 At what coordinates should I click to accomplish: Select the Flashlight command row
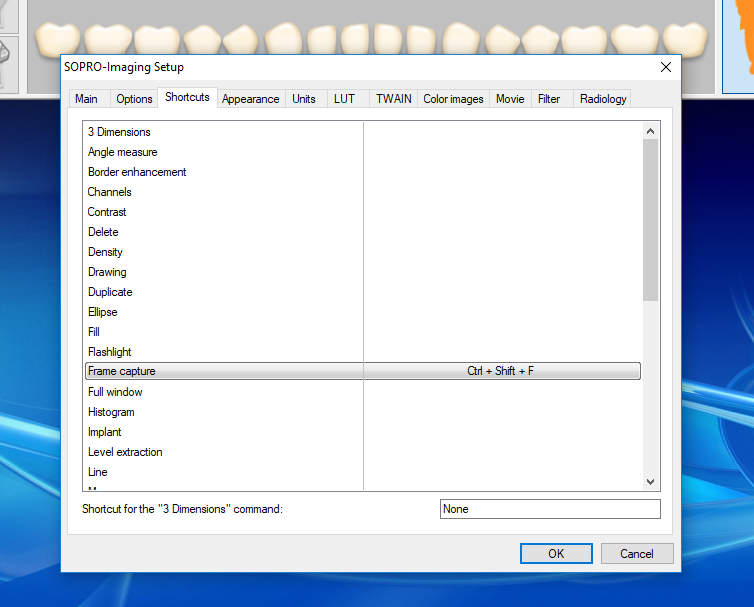363,352
